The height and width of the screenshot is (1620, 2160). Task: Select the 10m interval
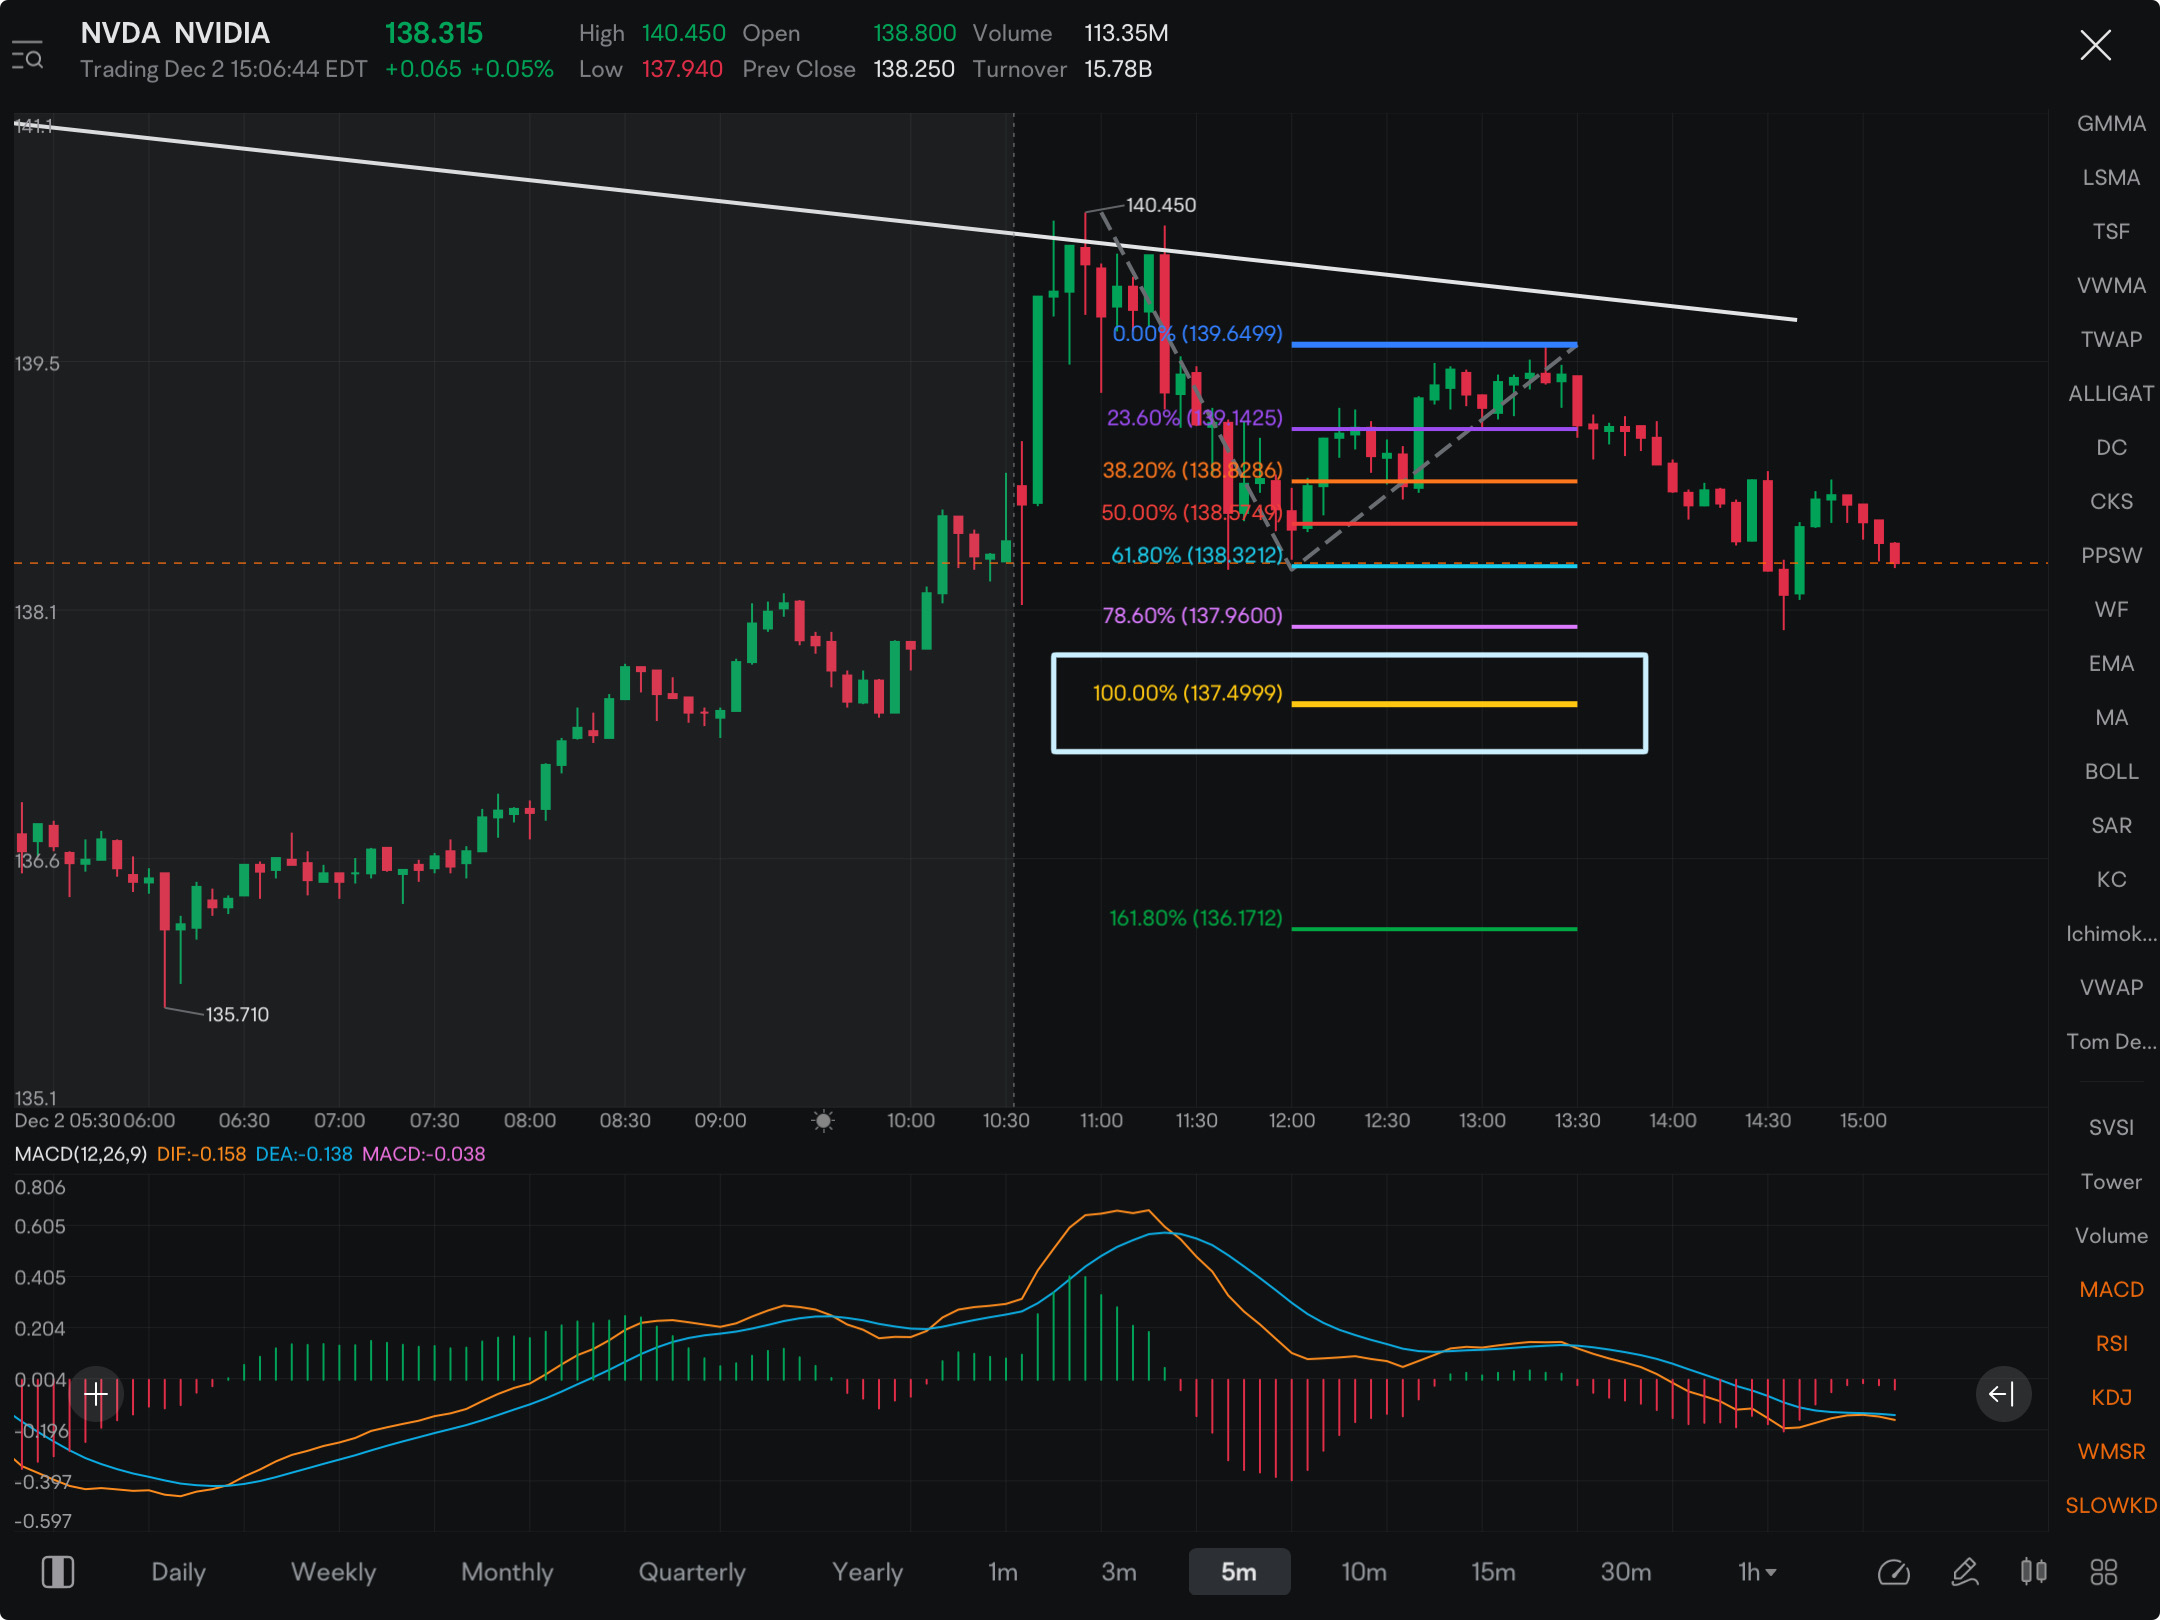coord(1364,1572)
